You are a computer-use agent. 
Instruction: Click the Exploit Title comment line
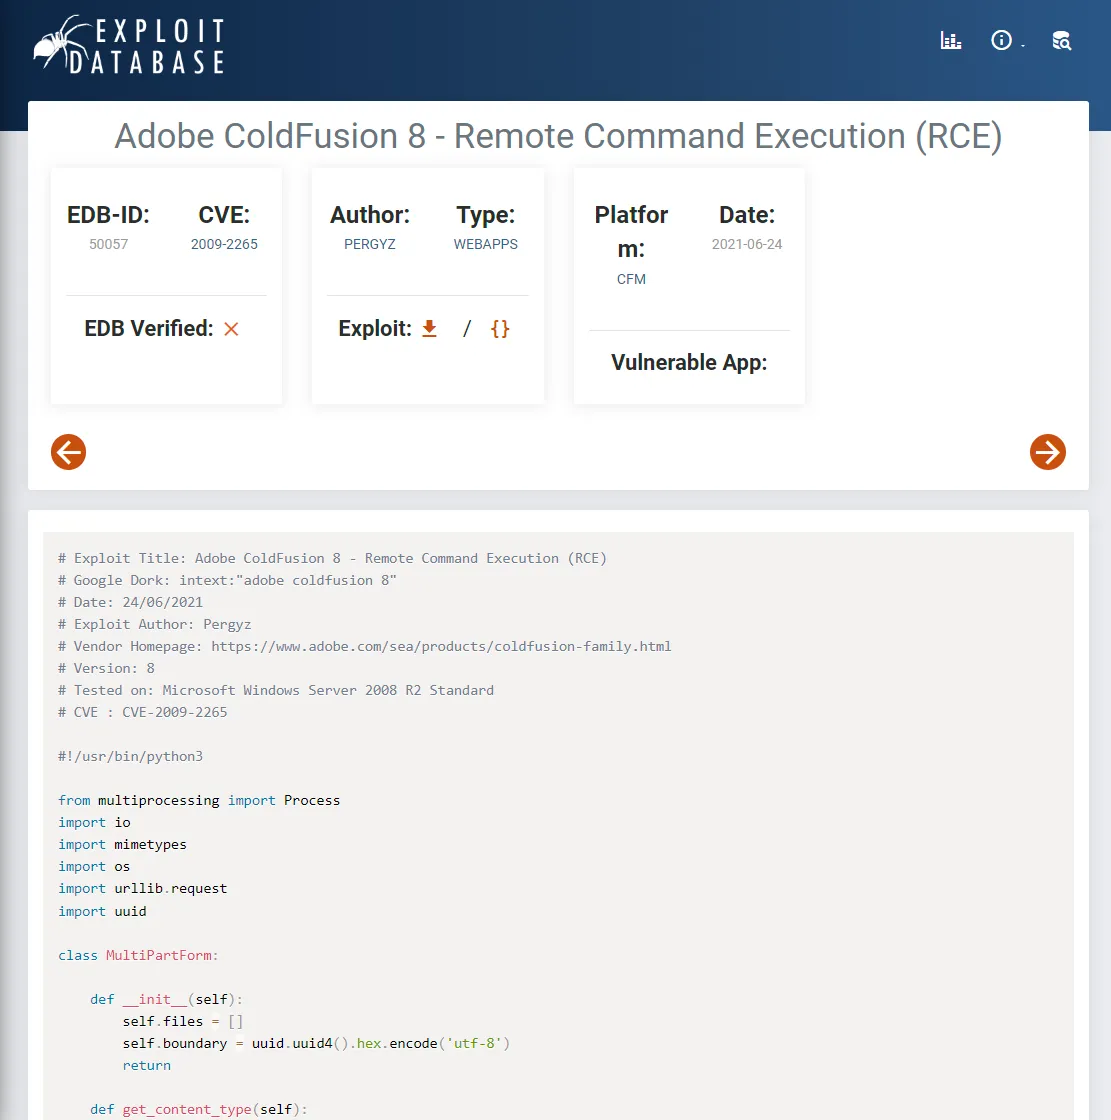[332, 558]
